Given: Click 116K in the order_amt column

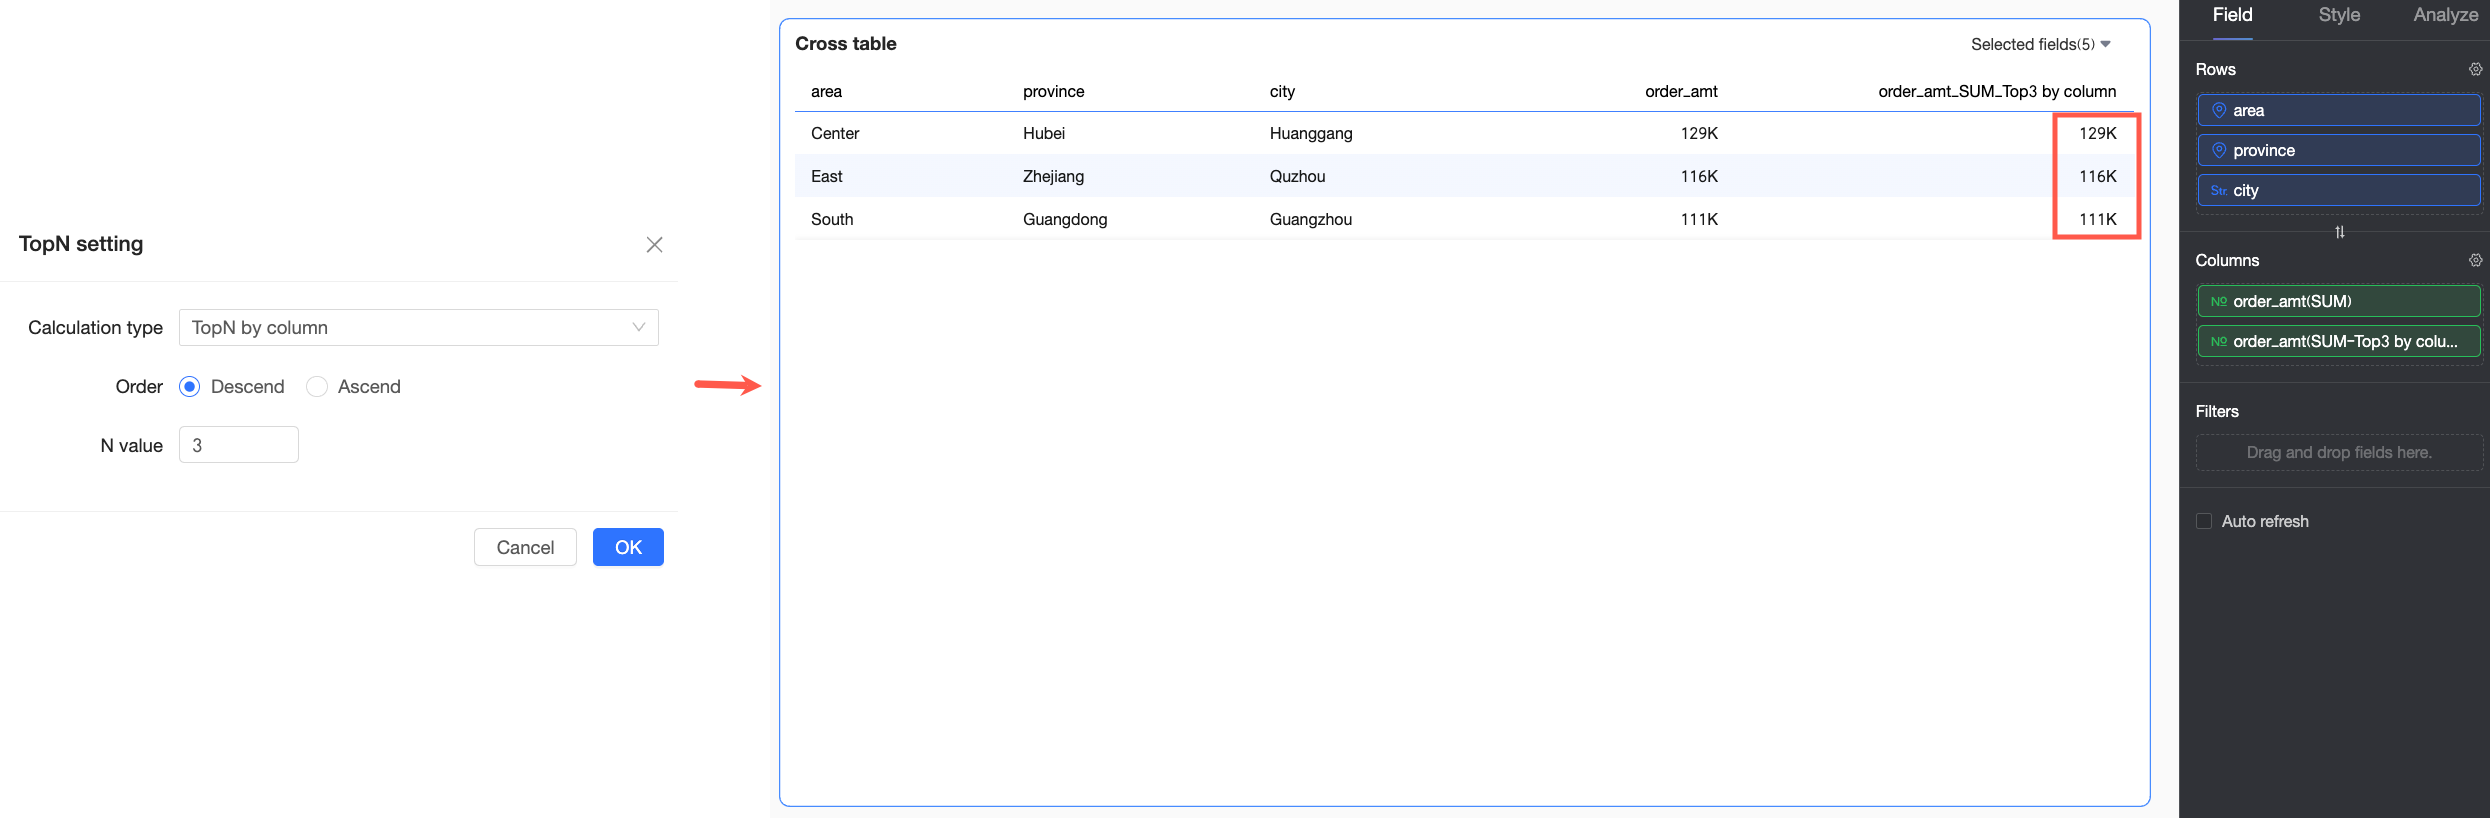Looking at the screenshot, I should click(x=1699, y=176).
